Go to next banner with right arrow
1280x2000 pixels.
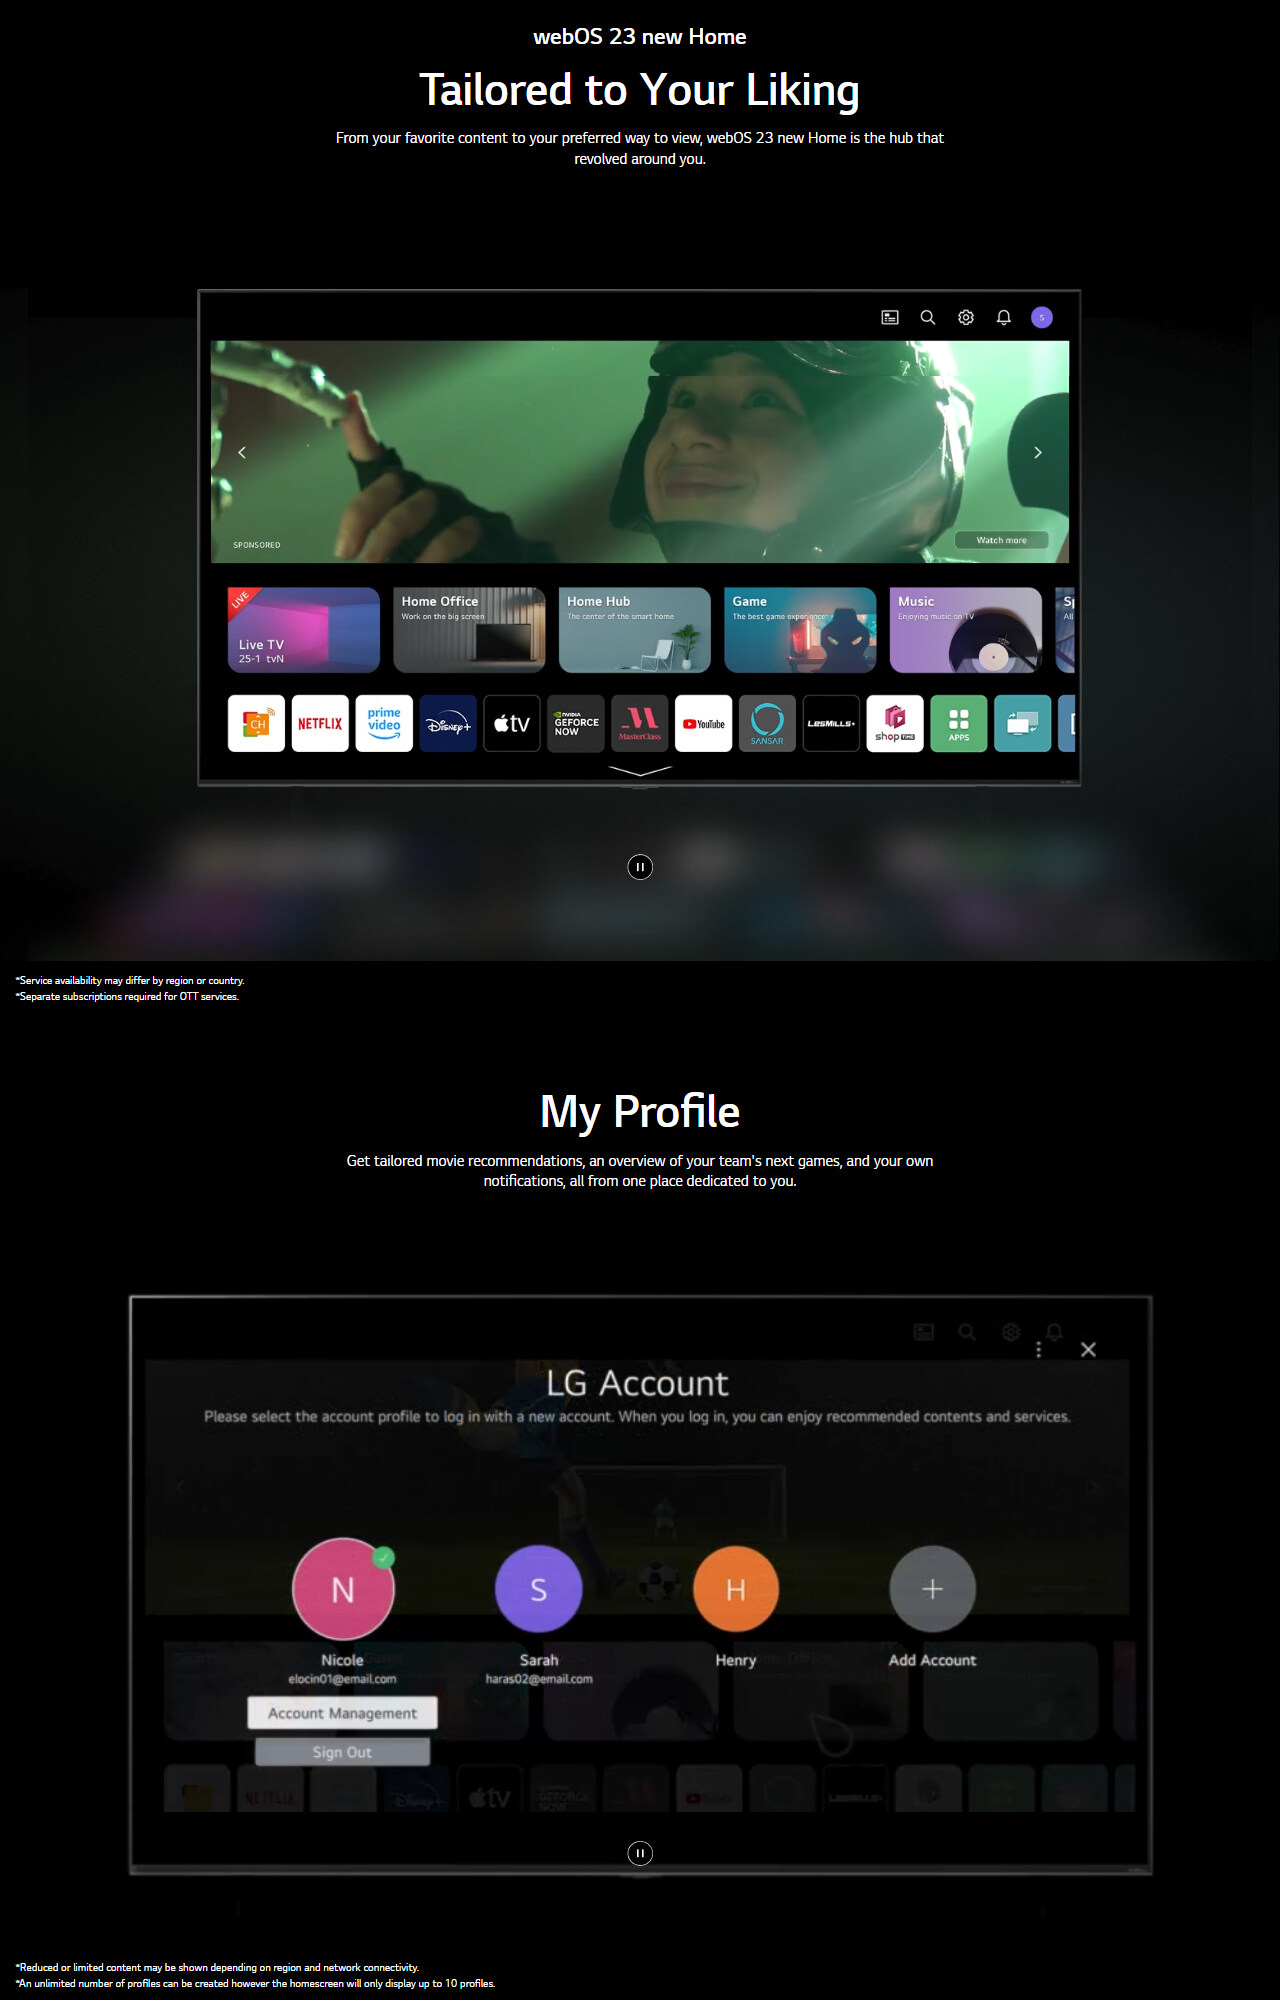(x=1038, y=453)
